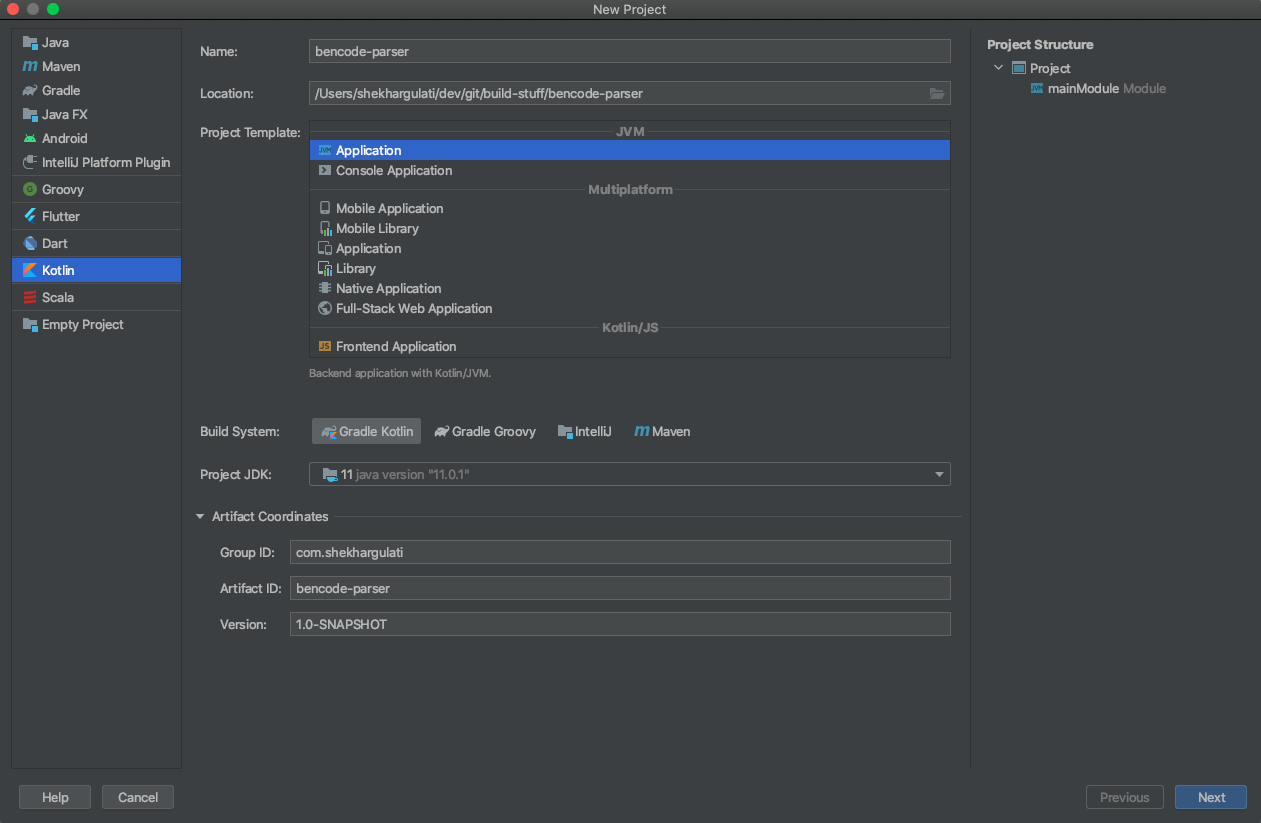Viewport: 1261px width, 823px height.
Task: Open Help for the New Project dialog
Action: pyautogui.click(x=54, y=797)
